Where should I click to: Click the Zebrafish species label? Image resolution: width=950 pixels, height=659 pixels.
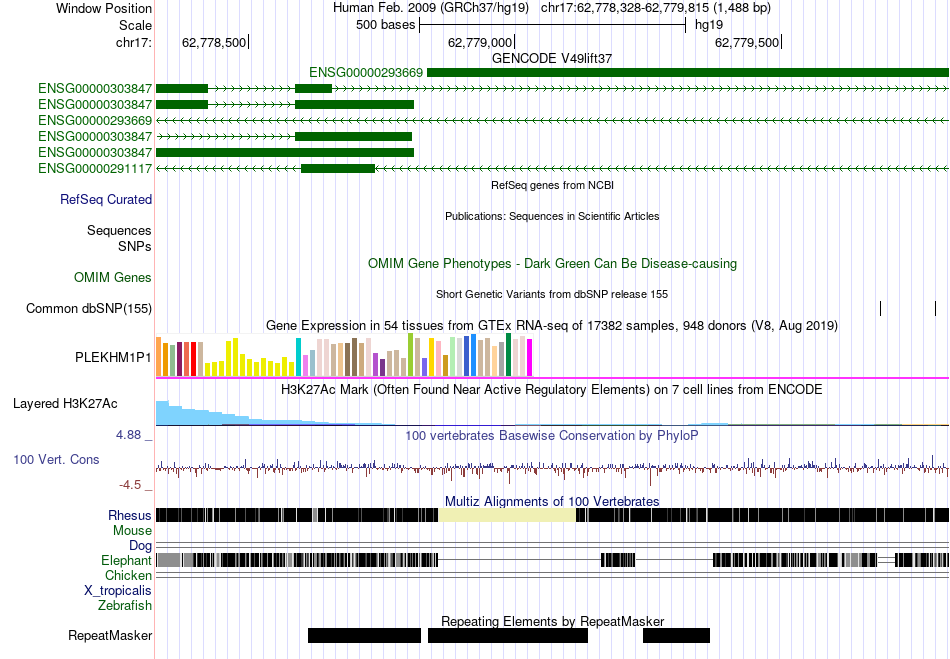(x=125, y=605)
